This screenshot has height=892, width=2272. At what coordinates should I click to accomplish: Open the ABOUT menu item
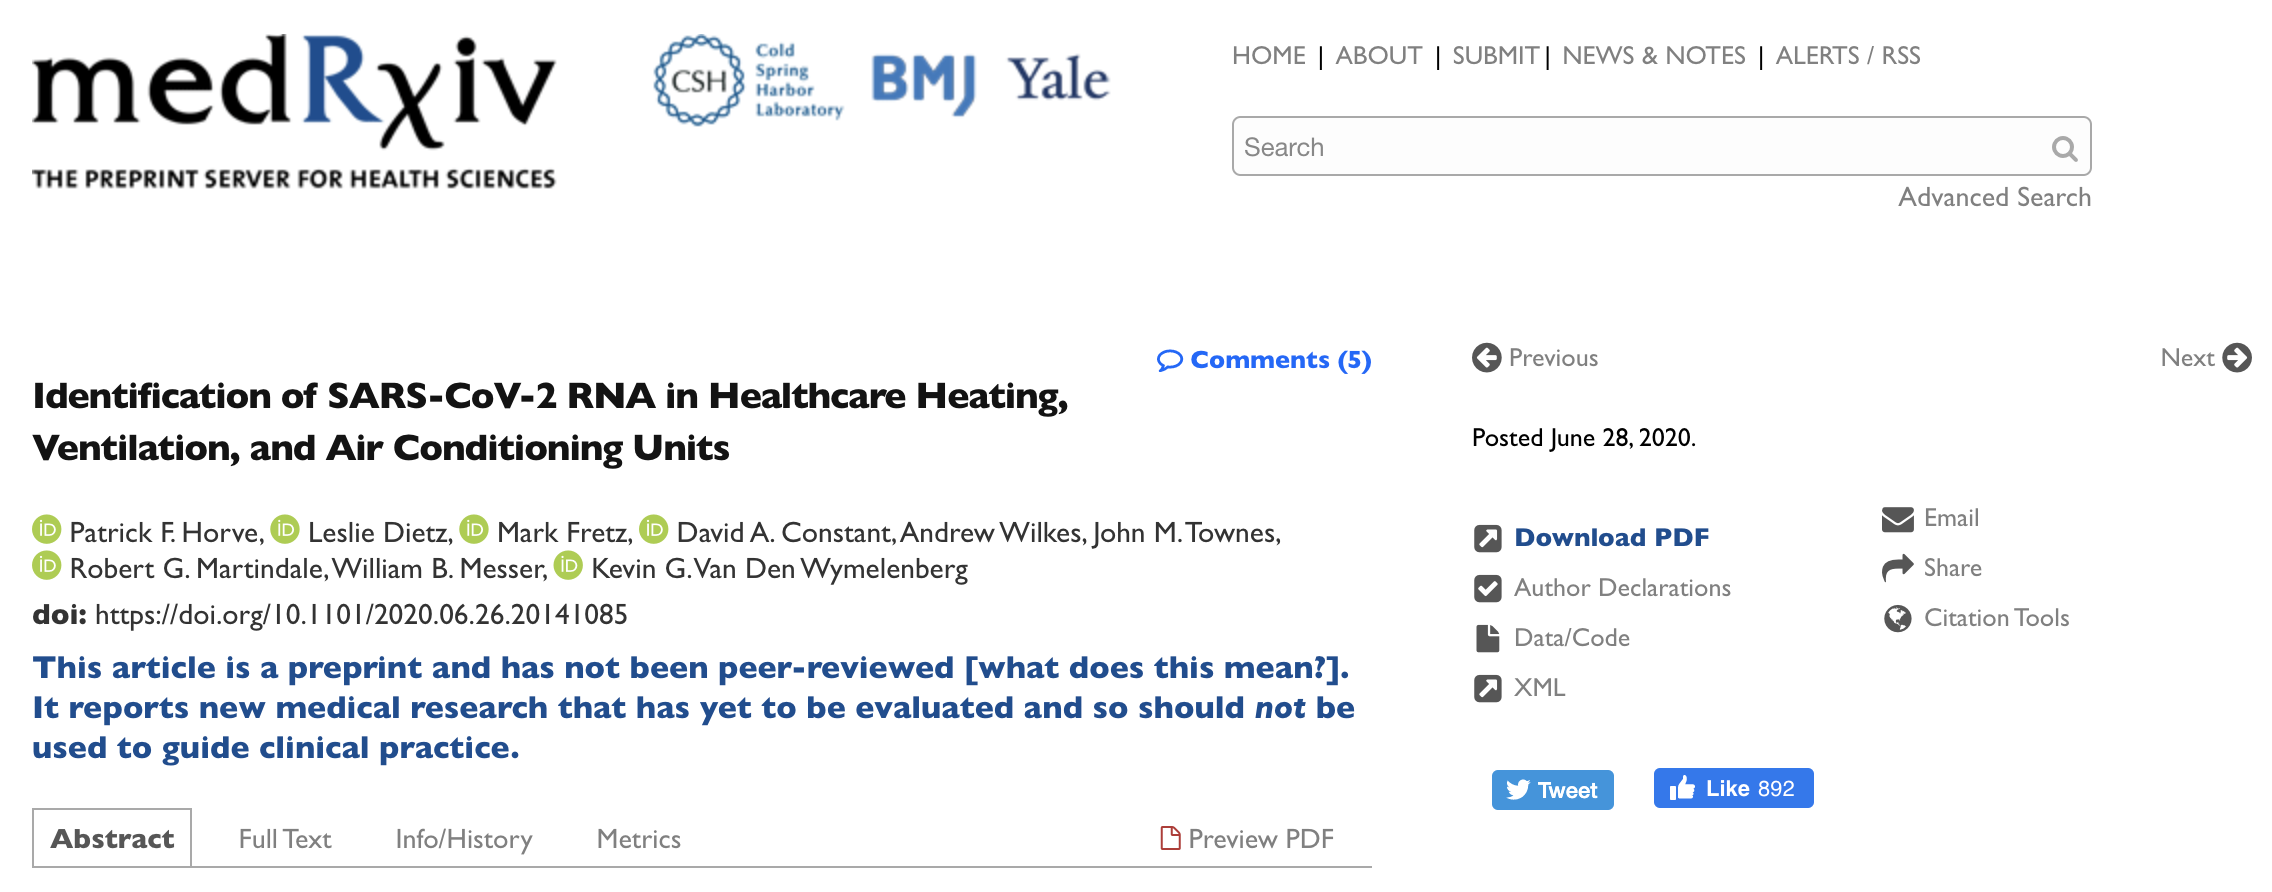(x=1379, y=56)
